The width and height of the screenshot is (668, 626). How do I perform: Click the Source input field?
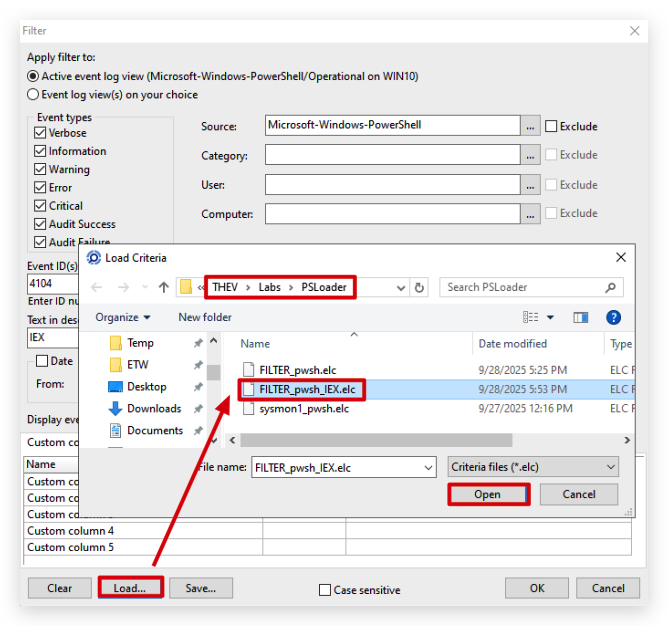click(x=392, y=125)
